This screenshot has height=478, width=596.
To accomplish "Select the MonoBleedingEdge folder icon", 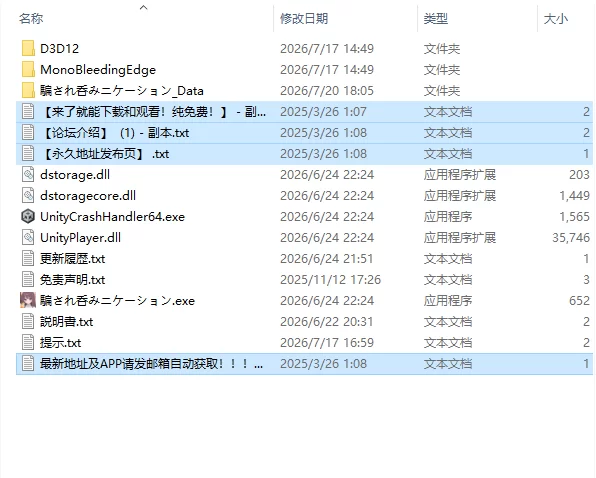I will click(28, 70).
